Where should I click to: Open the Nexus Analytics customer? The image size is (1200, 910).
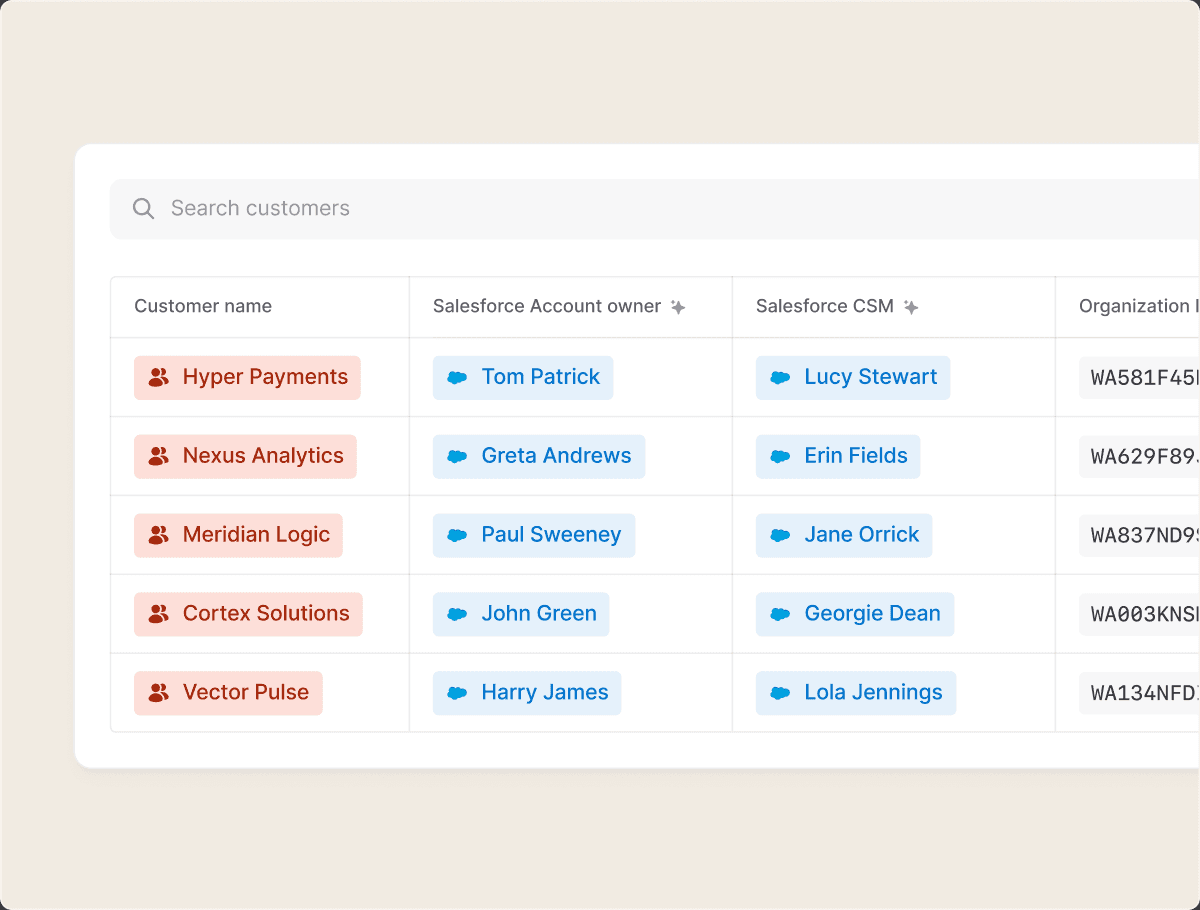pyautogui.click(x=245, y=457)
